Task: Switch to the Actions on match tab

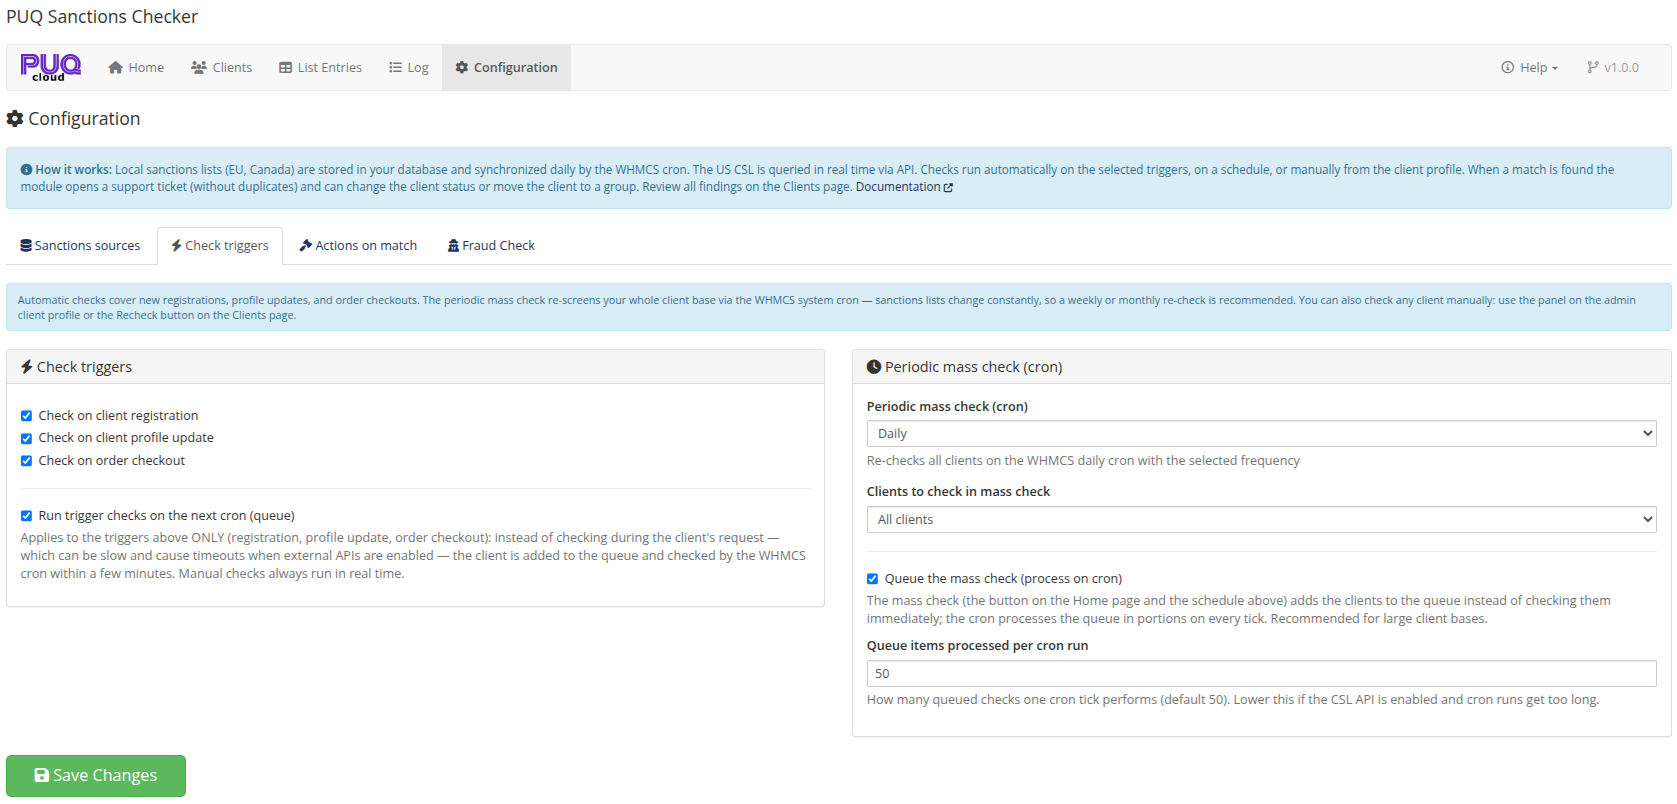Action: [x=359, y=245]
